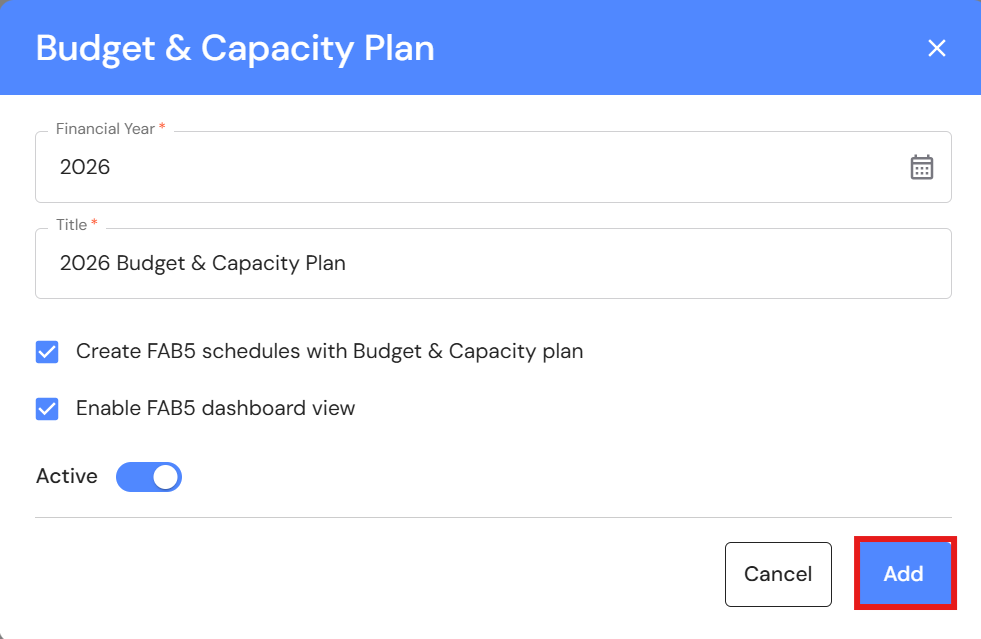Click the "Create FAB5 schedules with Budget & Capacity plan" label
Screen dimensions: 981x639
(x=329, y=352)
